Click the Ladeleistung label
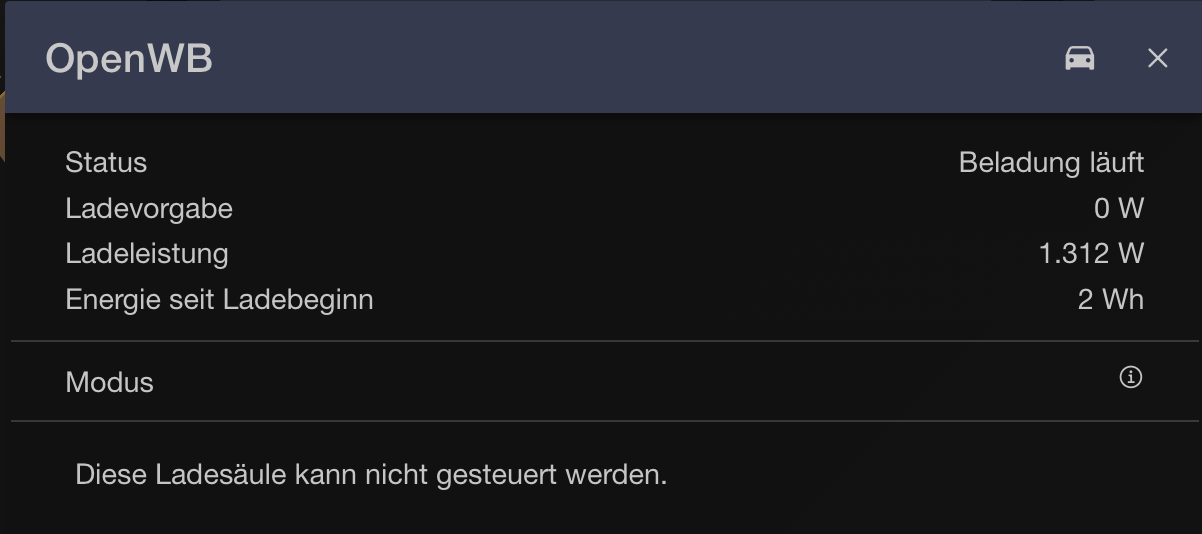This screenshot has width=1202, height=534. pos(147,254)
